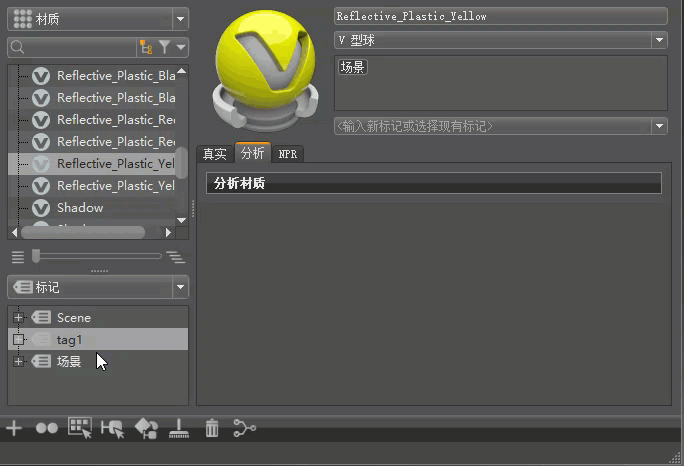The height and width of the screenshot is (466, 684).
Task: Click the horizontal scrollbar thumb
Action: [83, 233]
